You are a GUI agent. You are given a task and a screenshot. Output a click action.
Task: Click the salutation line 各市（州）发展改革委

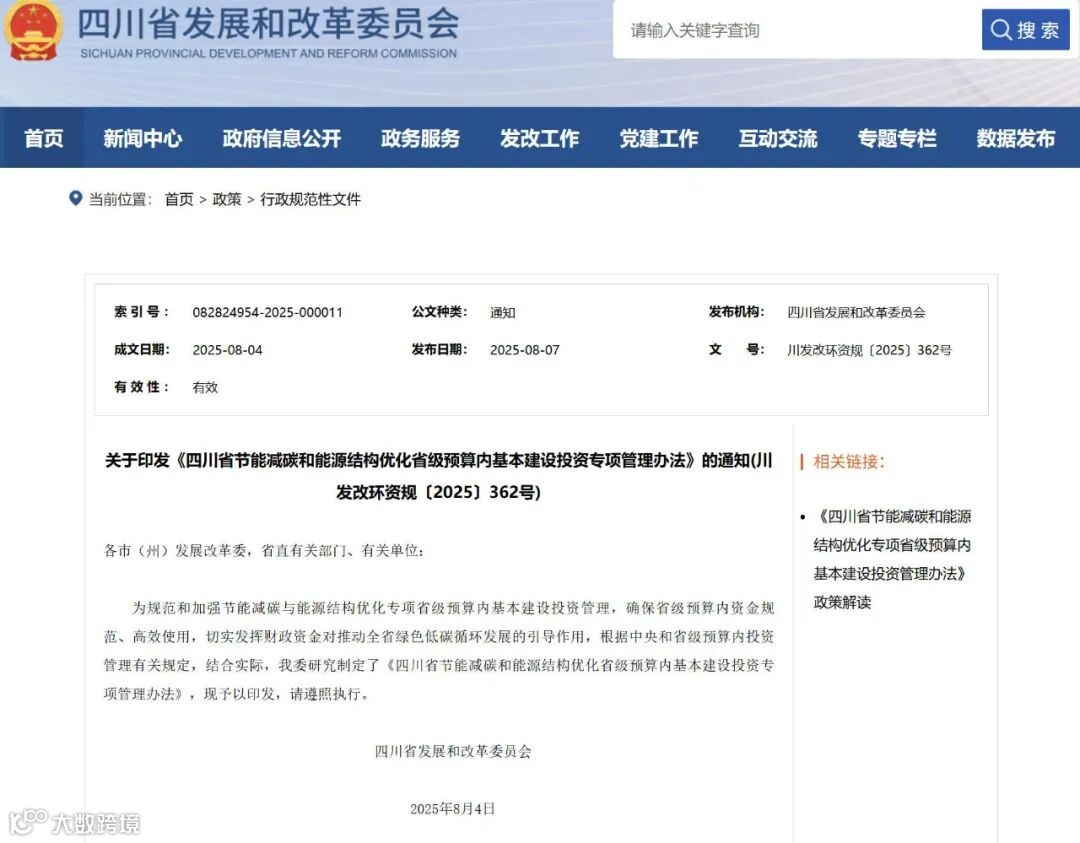pos(264,550)
